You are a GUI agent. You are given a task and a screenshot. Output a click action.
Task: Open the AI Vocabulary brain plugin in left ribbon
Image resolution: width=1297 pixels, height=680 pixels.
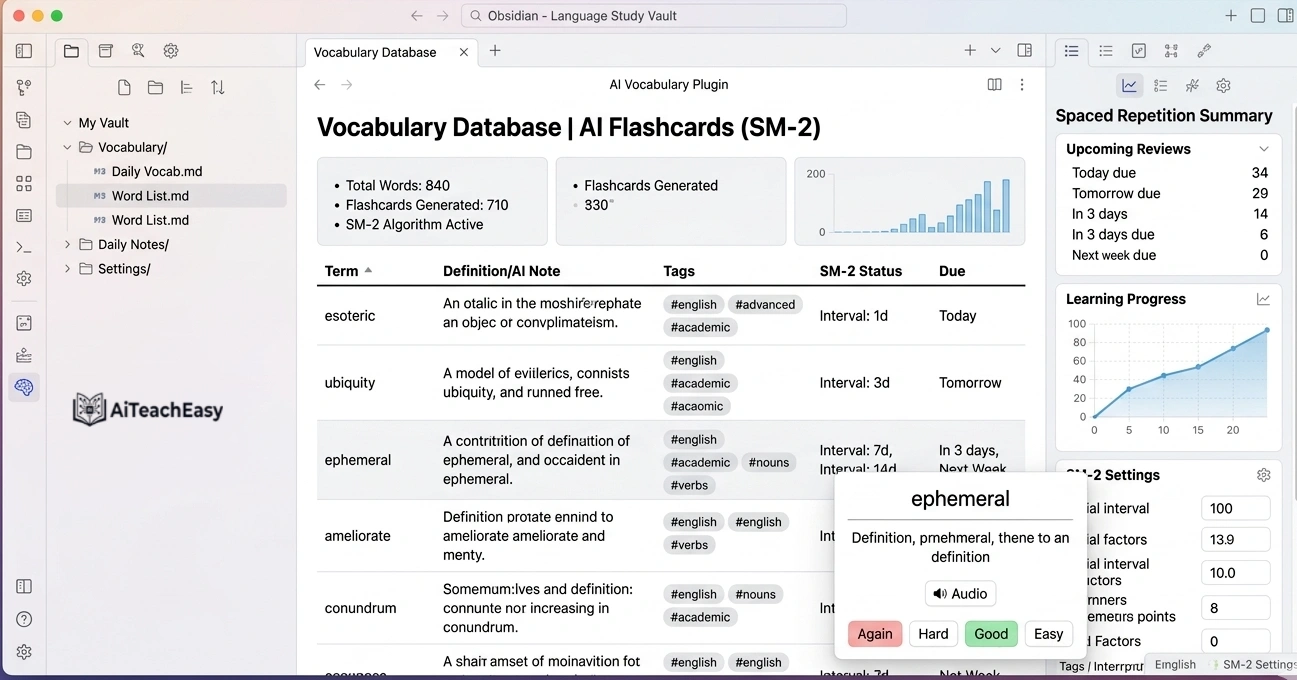click(23, 387)
